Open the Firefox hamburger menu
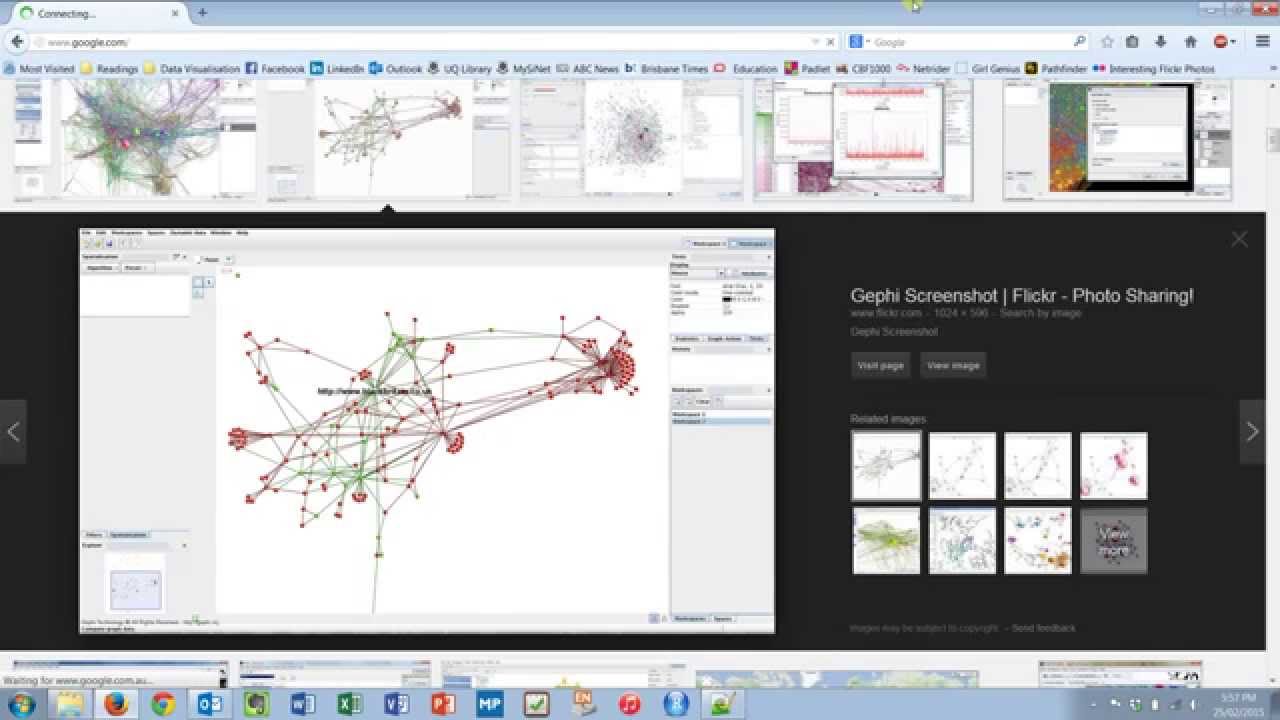Screen dimensions: 1280x720 click(1262, 42)
